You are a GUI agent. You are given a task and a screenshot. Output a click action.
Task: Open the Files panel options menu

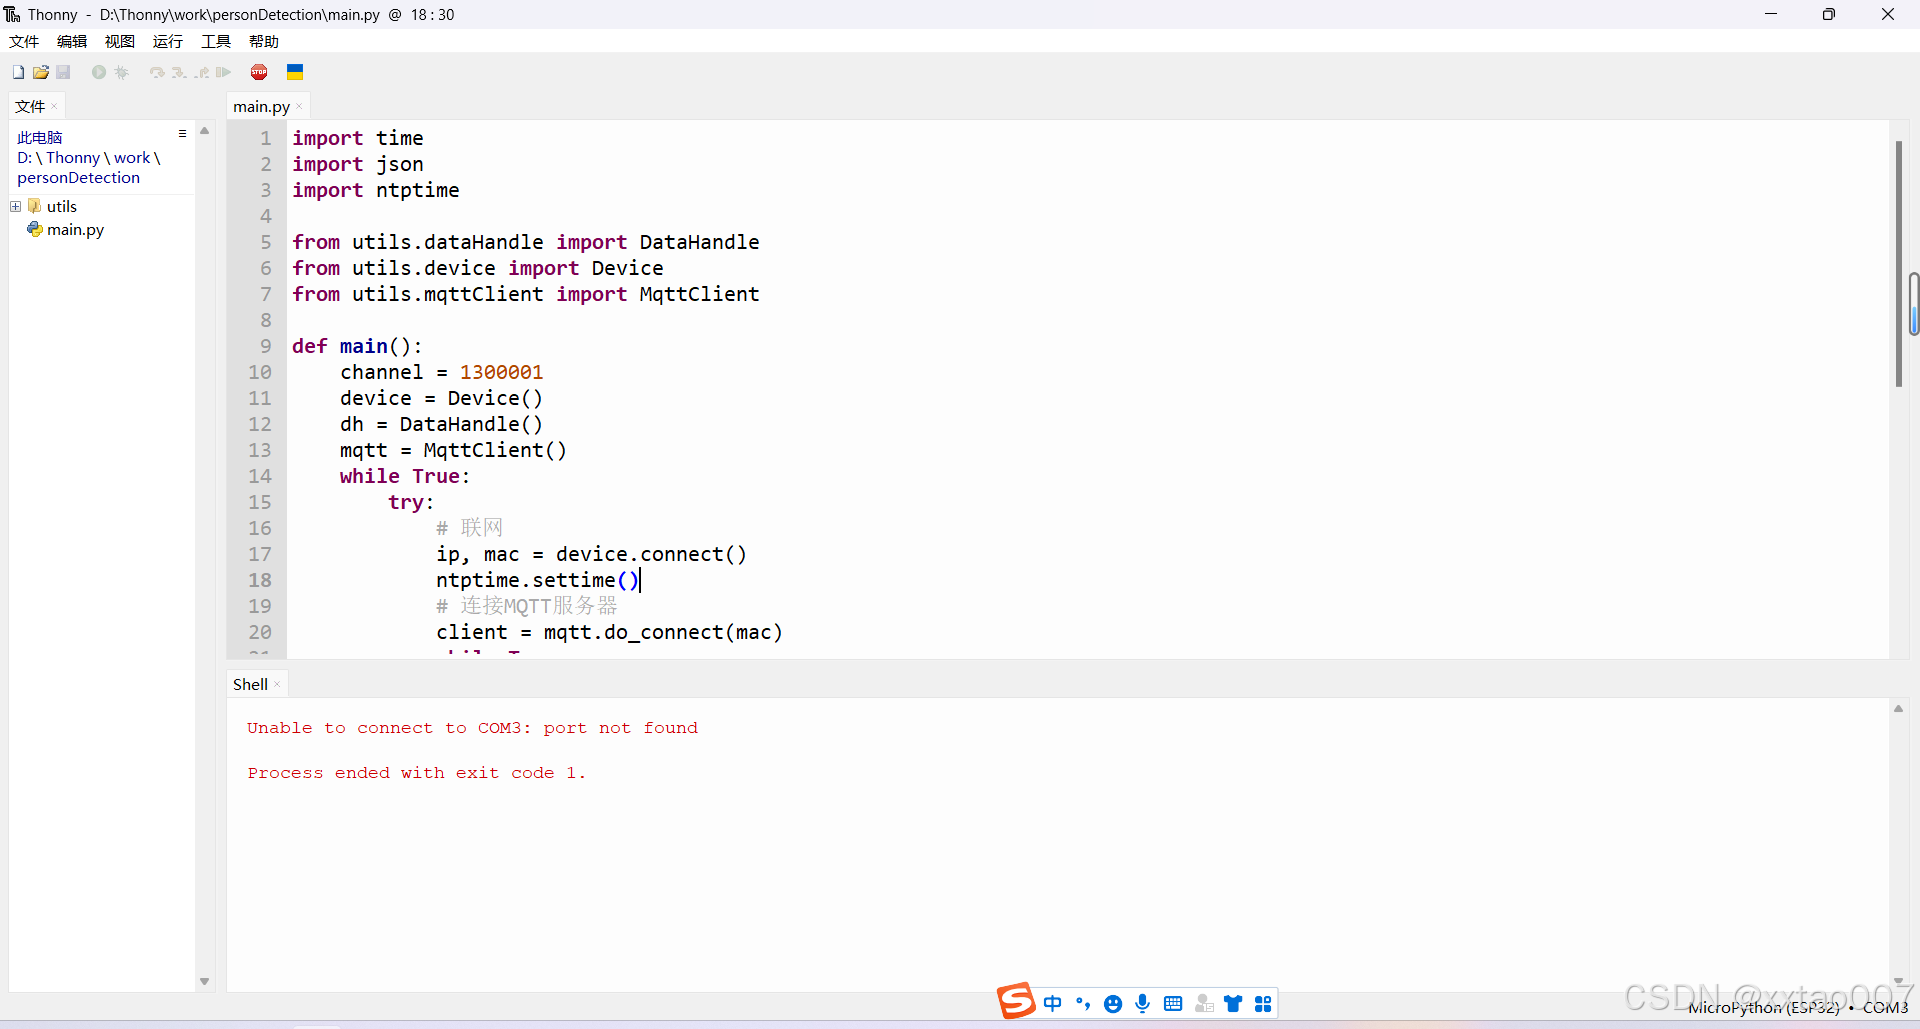[x=182, y=133]
